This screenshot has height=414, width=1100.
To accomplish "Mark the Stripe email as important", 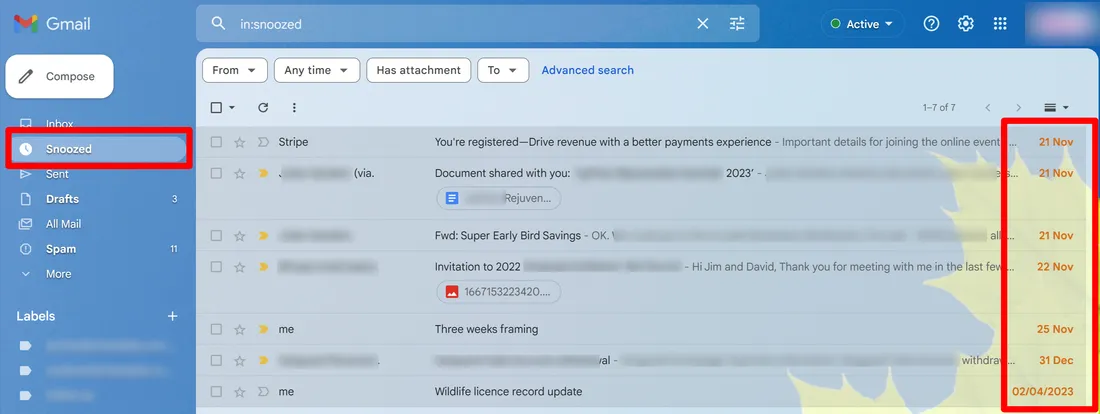I will coord(263,142).
